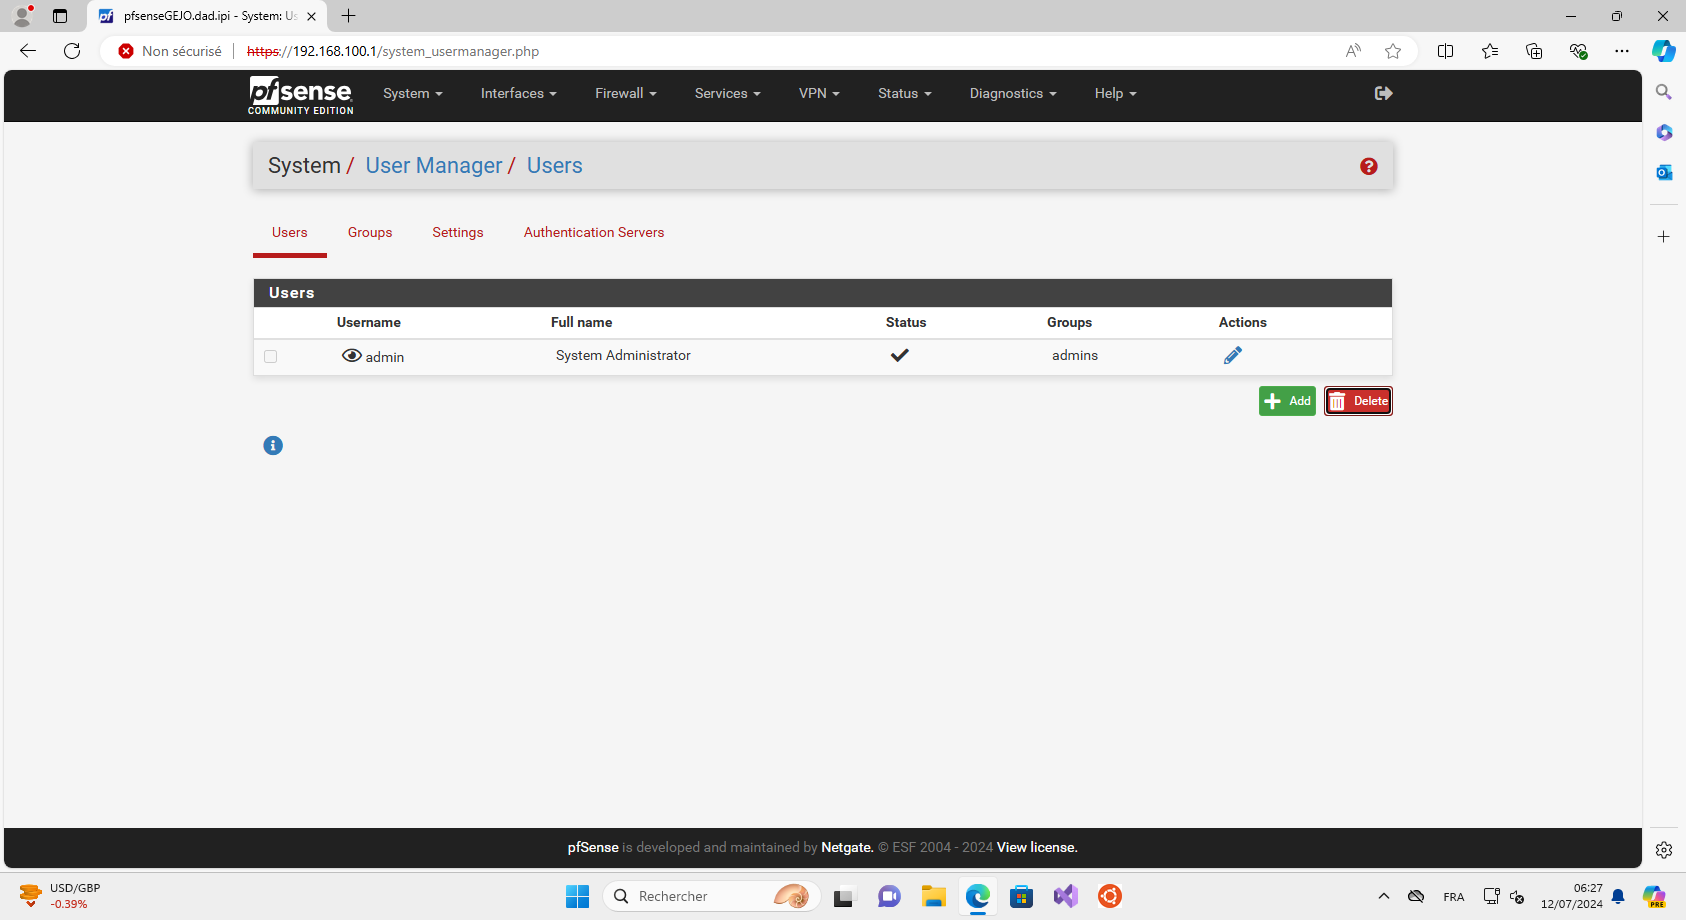The image size is (1686, 920).
Task: Open Visual Studio from the taskbar
Action: click(1066, 896)
